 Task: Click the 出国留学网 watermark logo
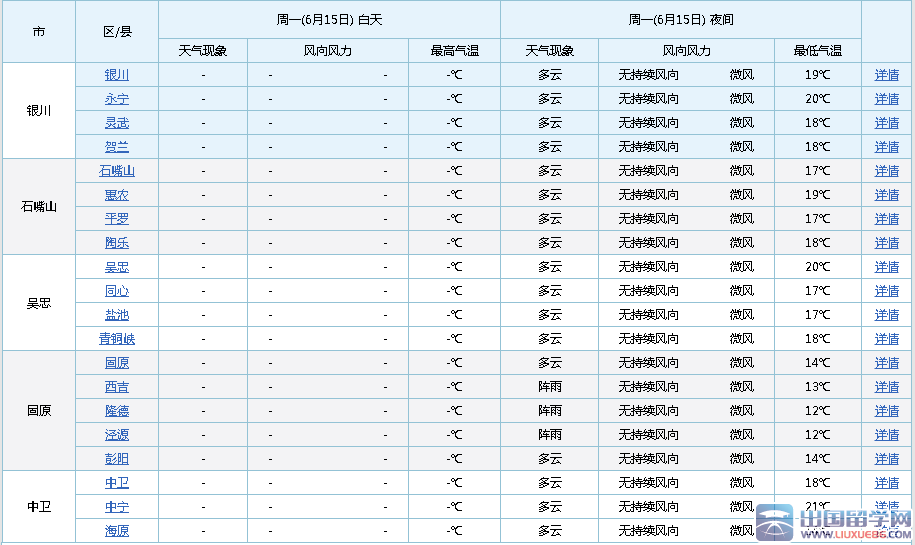833,523
